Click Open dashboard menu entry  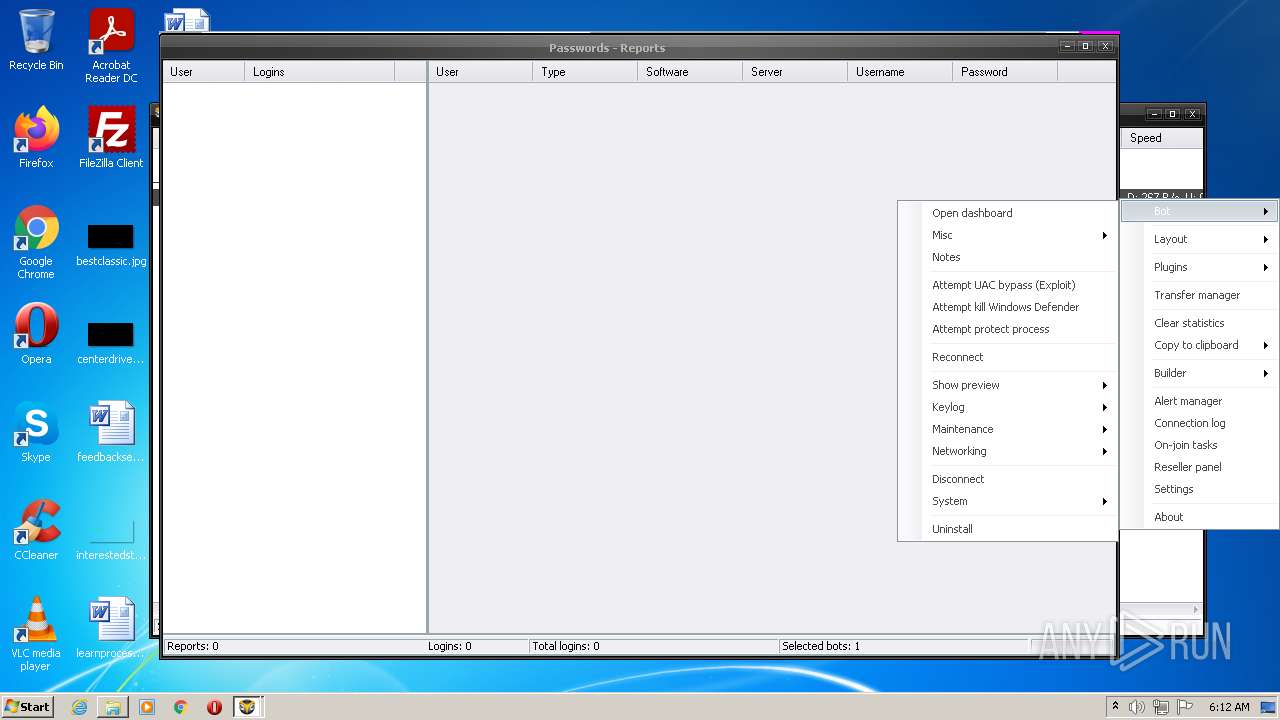coord(1008,213)
